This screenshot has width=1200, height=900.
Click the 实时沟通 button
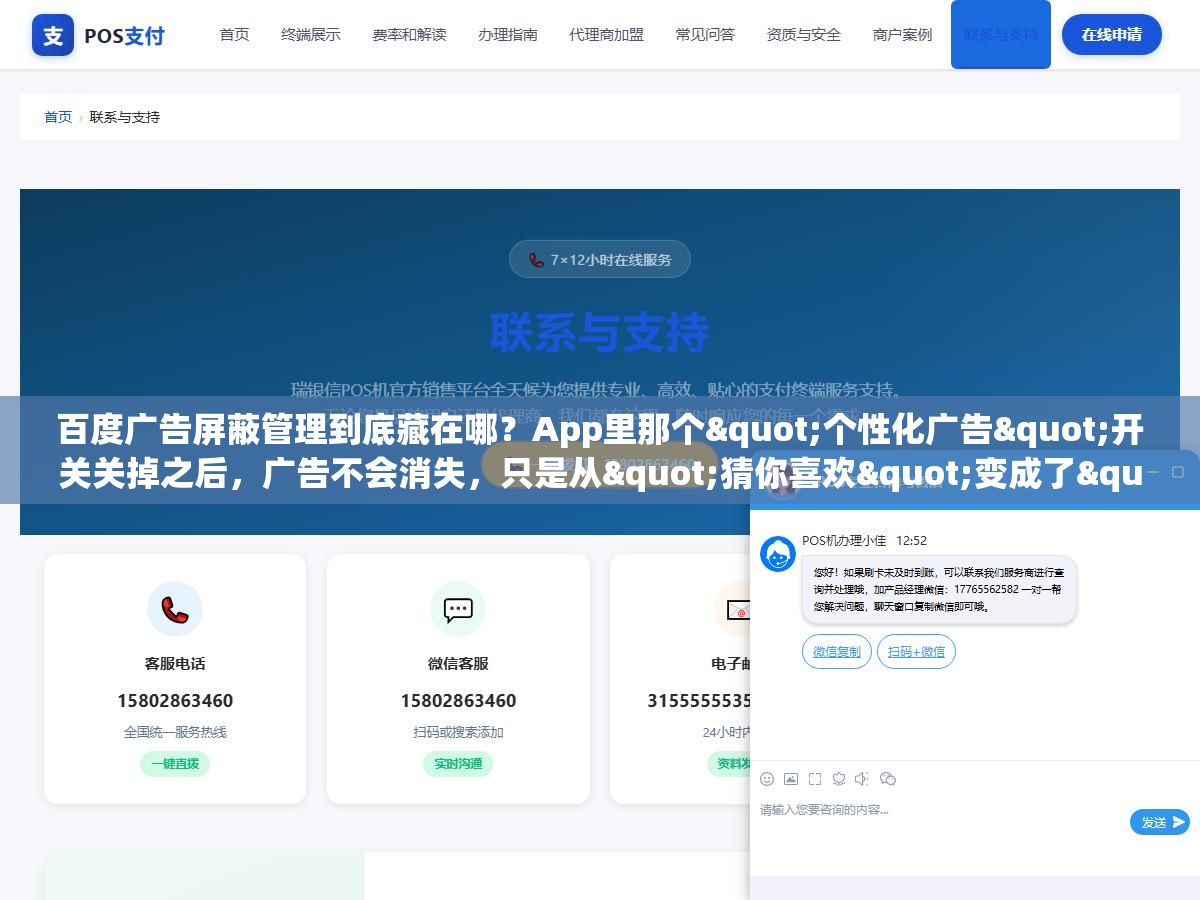pyautogui.click(x=458, y=764)
